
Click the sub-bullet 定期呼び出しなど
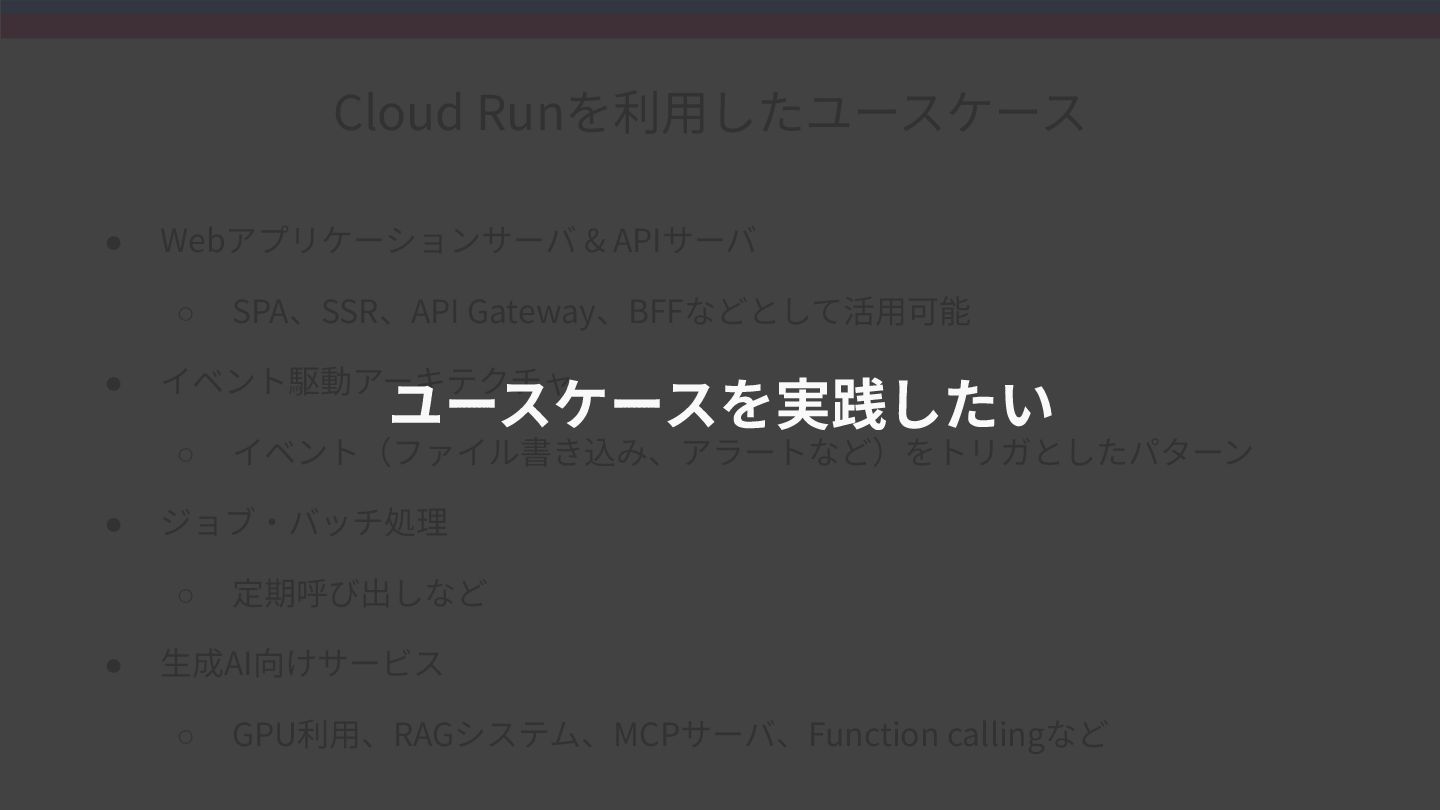pos(359,593)
